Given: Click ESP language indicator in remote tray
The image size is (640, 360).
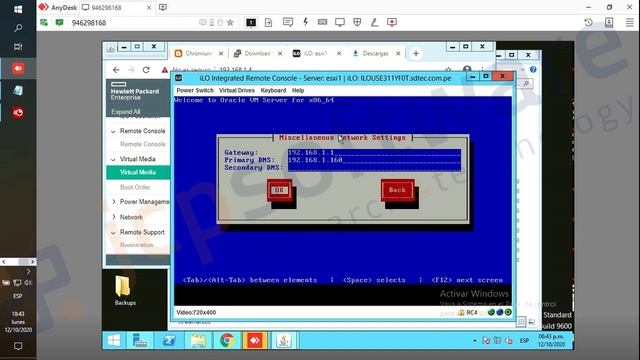Looking at the screenshot, I should pyautogui.click(x=524, y=340).
